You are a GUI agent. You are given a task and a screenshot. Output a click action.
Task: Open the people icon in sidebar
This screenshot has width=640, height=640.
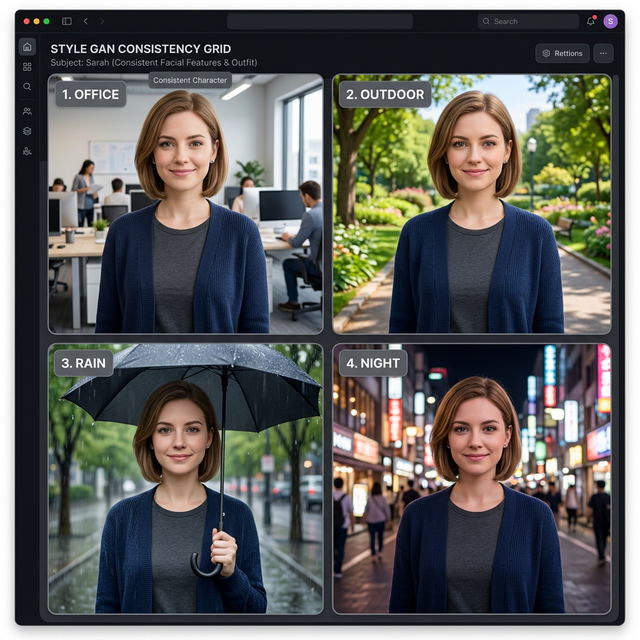tap(27, 111)
